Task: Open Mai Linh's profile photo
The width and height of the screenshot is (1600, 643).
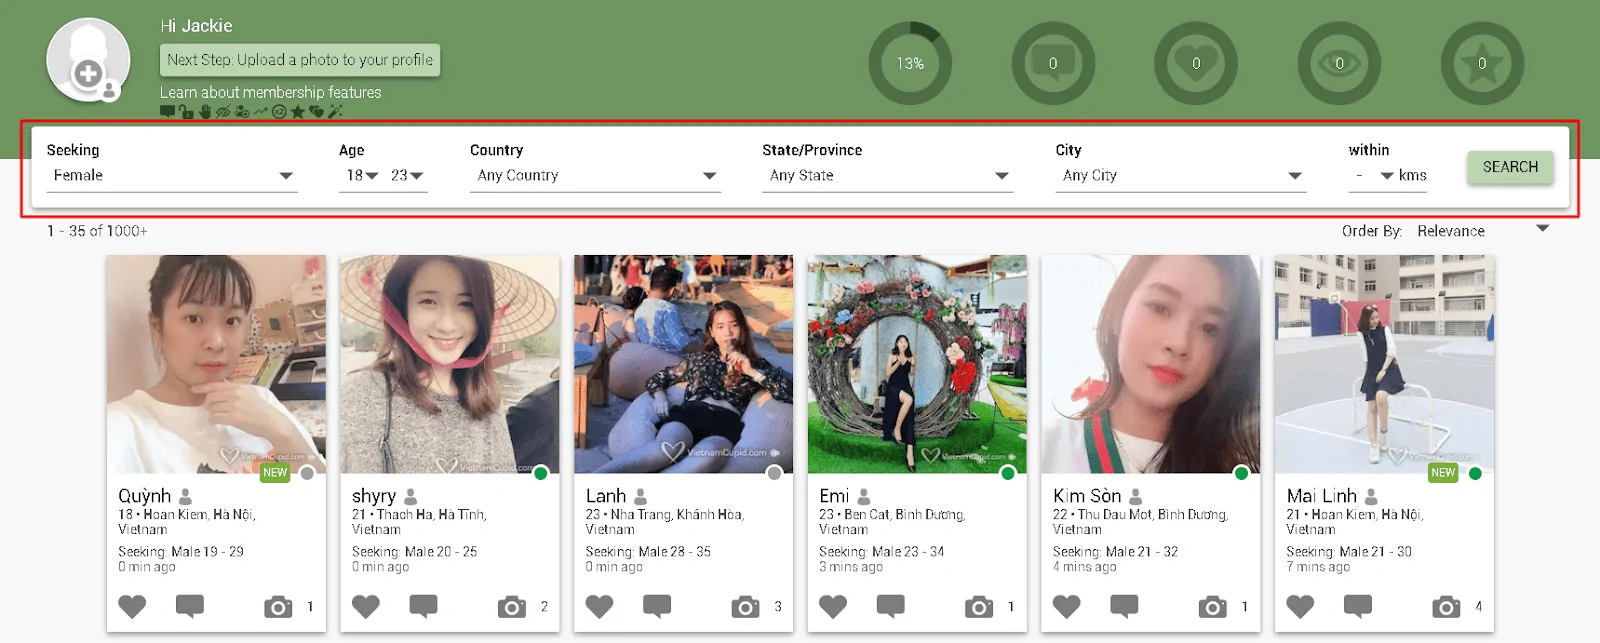Action: [x=1384, y=364]
